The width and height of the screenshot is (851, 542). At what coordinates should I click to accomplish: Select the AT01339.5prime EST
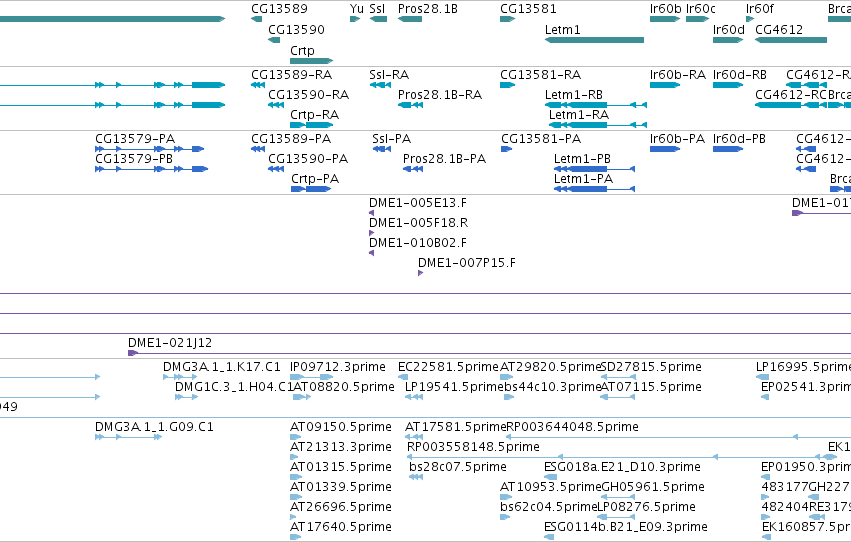[x=296, y=496]
